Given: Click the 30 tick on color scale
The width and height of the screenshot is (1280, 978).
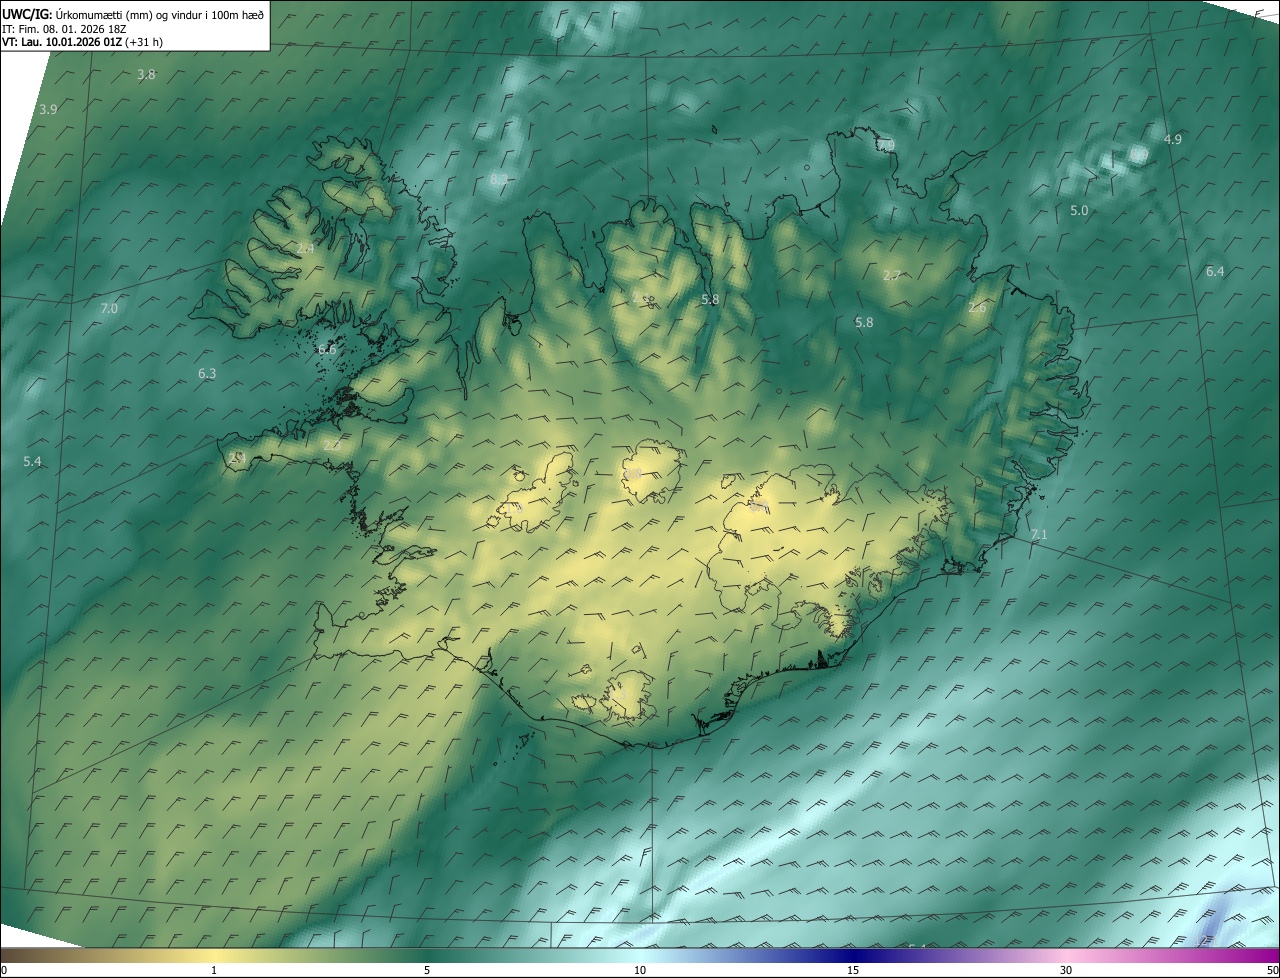Looking at the screenshot, I should pos(1066,970).
